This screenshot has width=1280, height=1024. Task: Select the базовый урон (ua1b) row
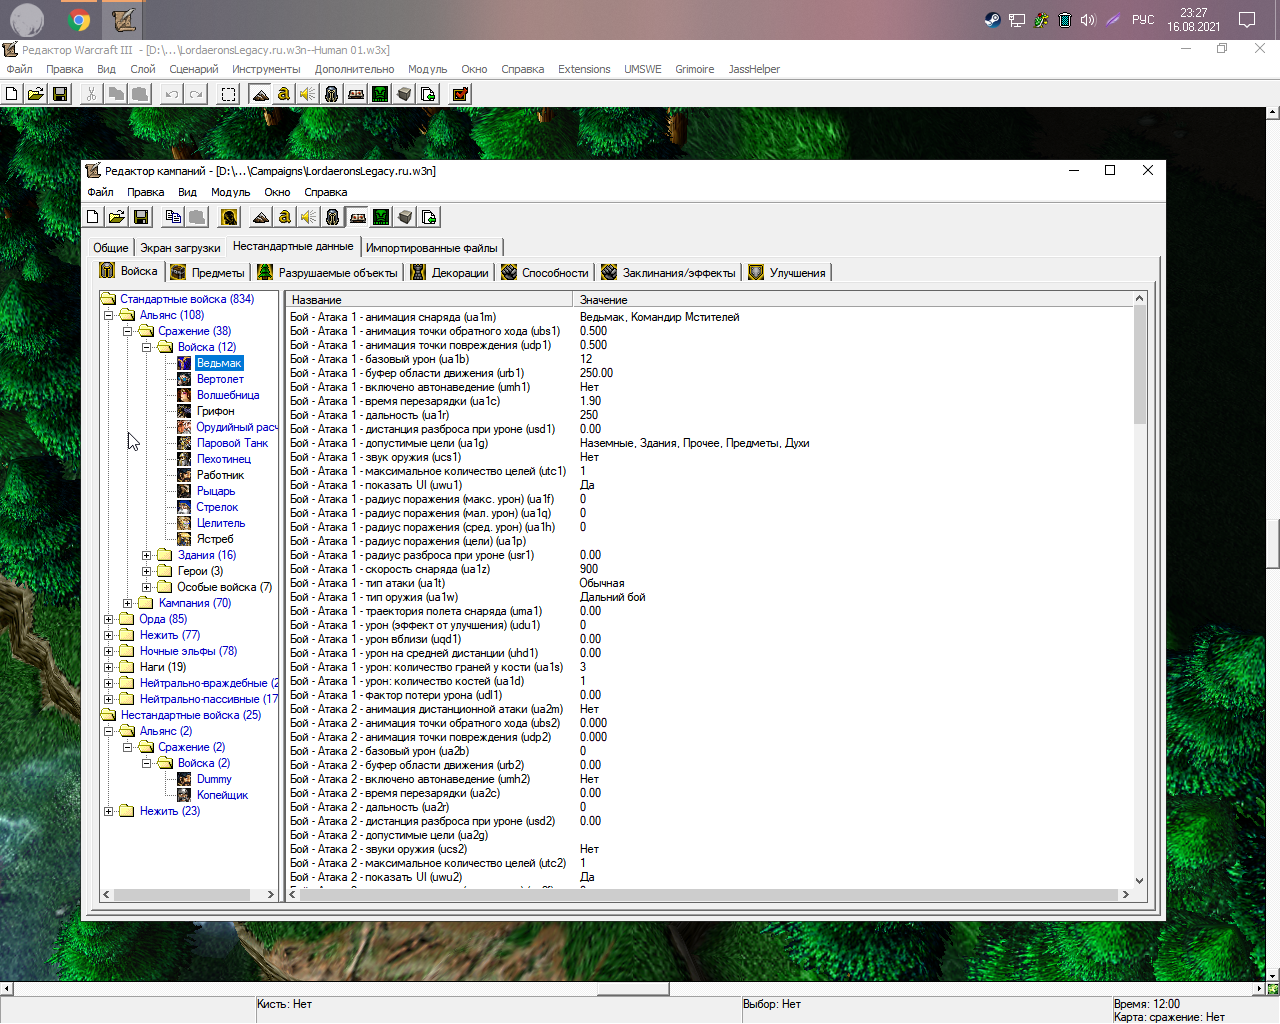(709, 359)
